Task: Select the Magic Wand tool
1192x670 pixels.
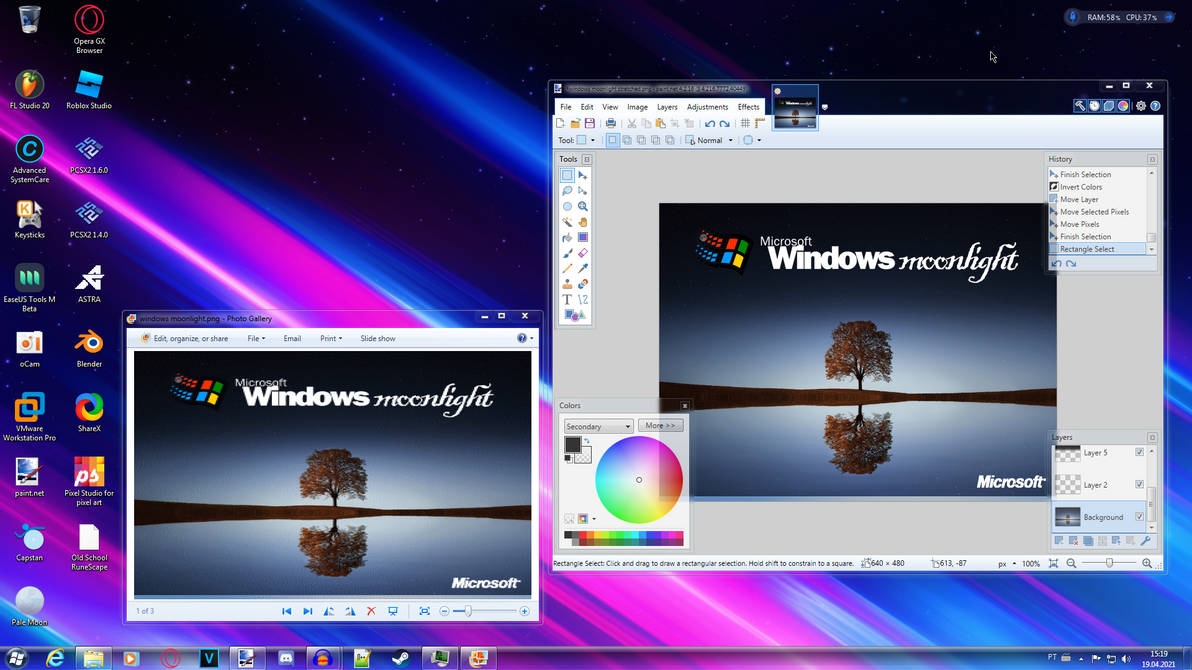Action: click(567, 220)
